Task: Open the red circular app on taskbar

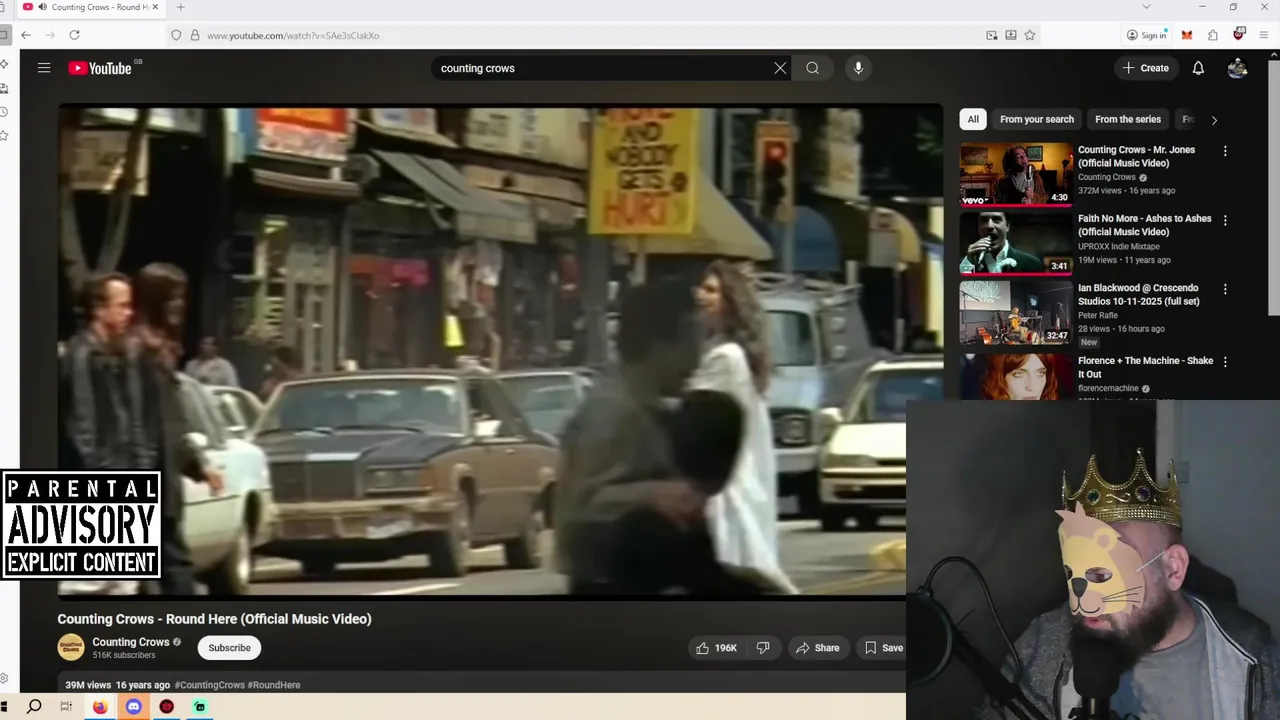Action: (166, 707)
